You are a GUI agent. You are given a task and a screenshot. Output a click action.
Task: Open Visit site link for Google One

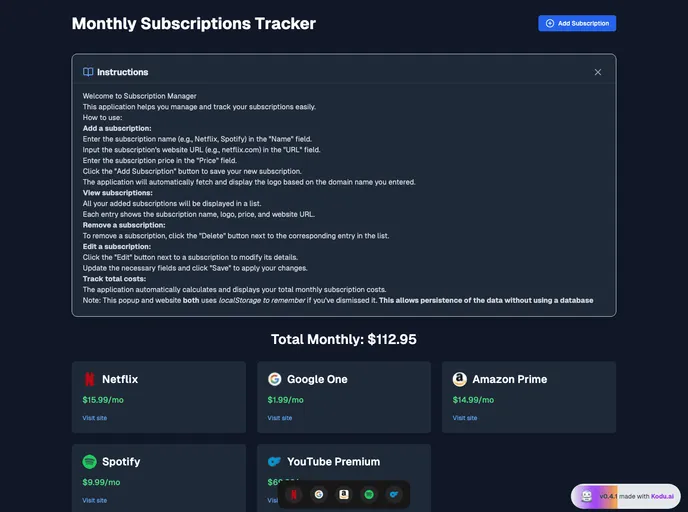pos(279,418)
